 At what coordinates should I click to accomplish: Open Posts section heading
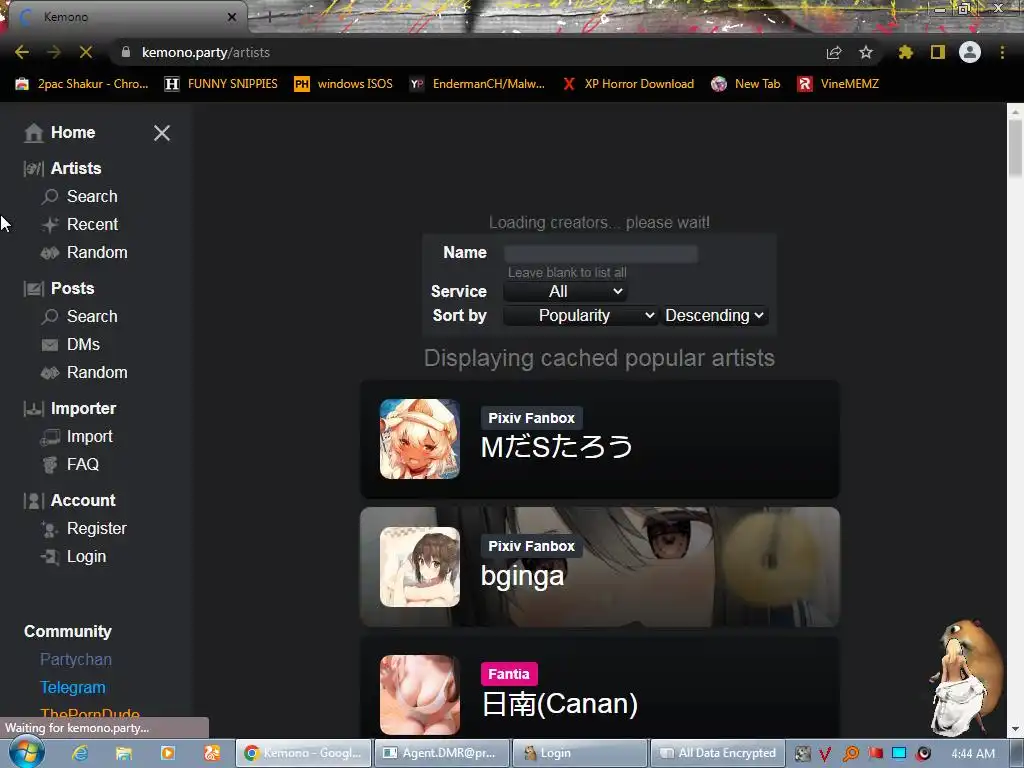pyautogui.click(x=72, y=289)
